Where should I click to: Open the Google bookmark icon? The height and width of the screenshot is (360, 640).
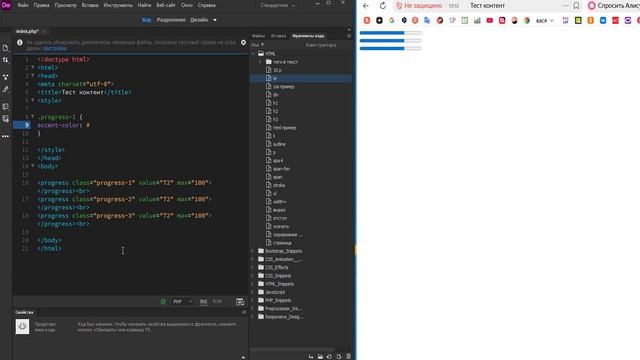pyautogui.click(x=391, y=20)
